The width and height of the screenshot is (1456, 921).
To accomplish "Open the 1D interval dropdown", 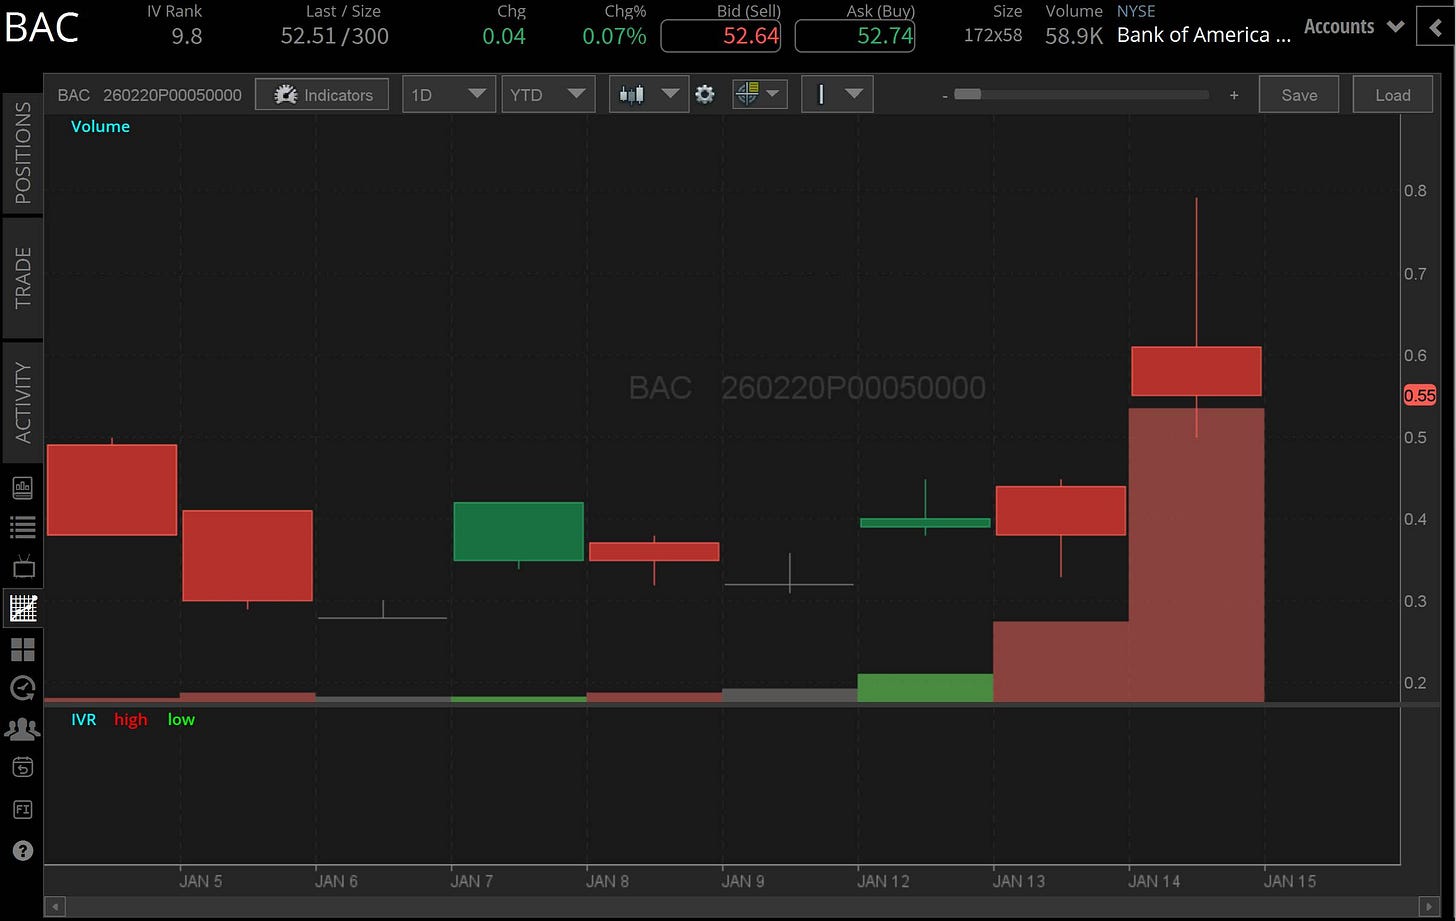I will point(449,95).
